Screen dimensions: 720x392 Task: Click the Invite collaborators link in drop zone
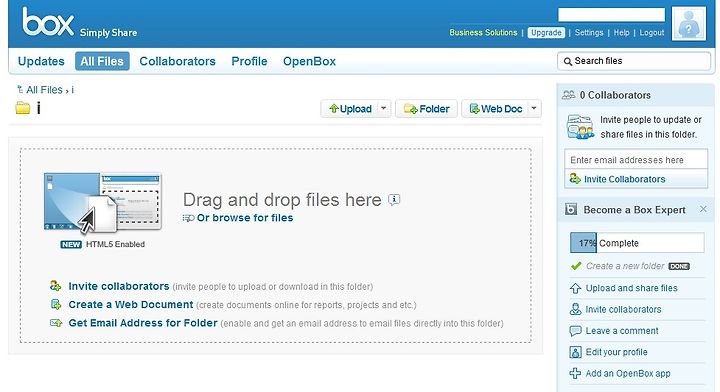click(x=118, y=286)
